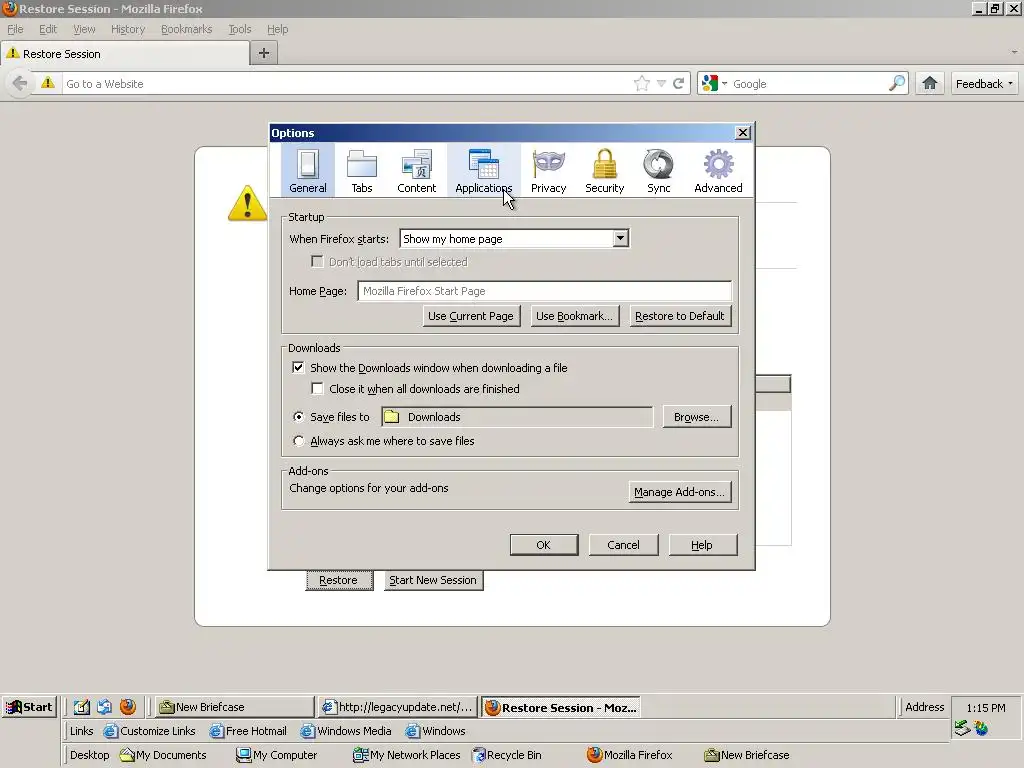Open My Documents from desktop toolbar

tap(163, 755)
